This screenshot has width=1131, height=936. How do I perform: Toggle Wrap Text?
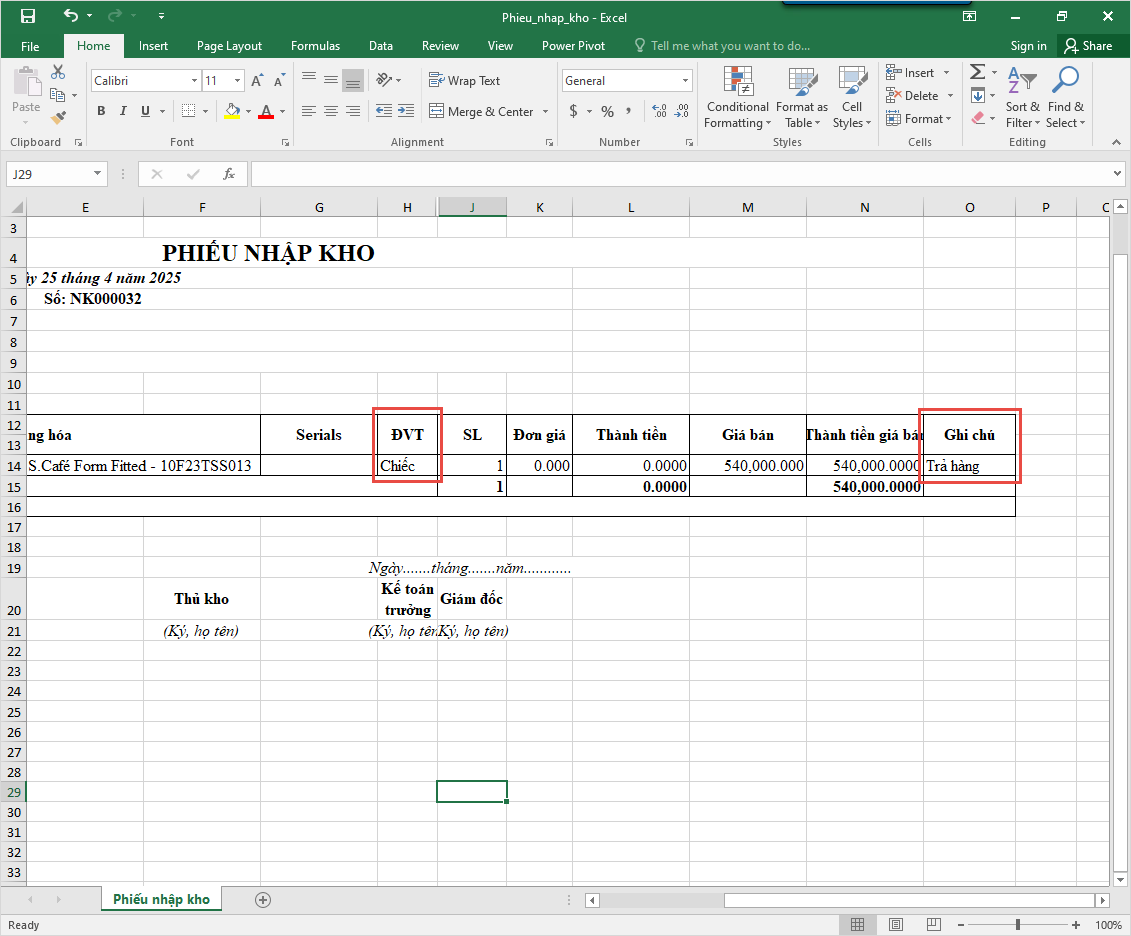pos(464,81)
